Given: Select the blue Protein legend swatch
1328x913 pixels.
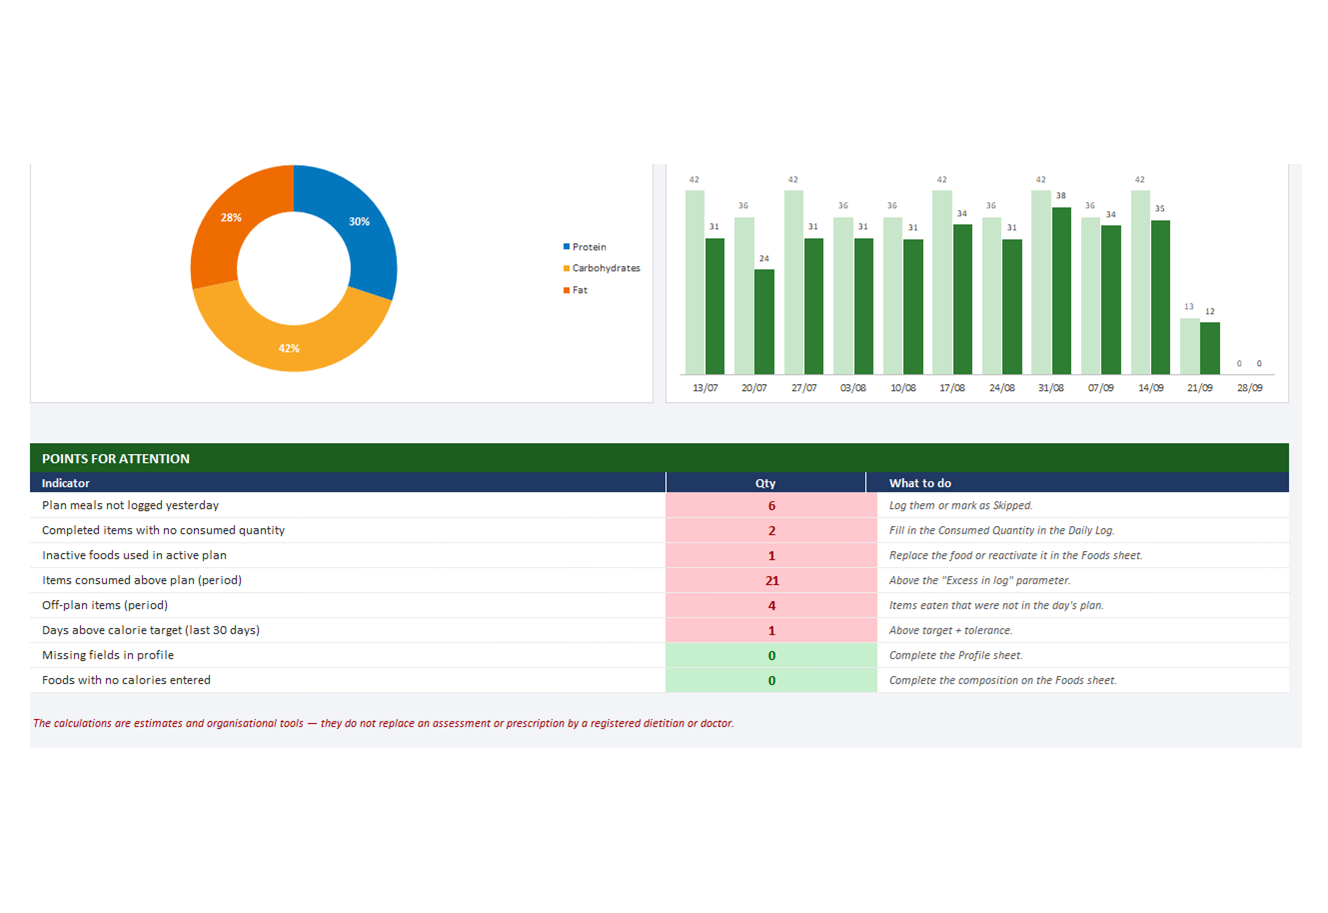Looking at the screenshot, I should pos(566,247).
